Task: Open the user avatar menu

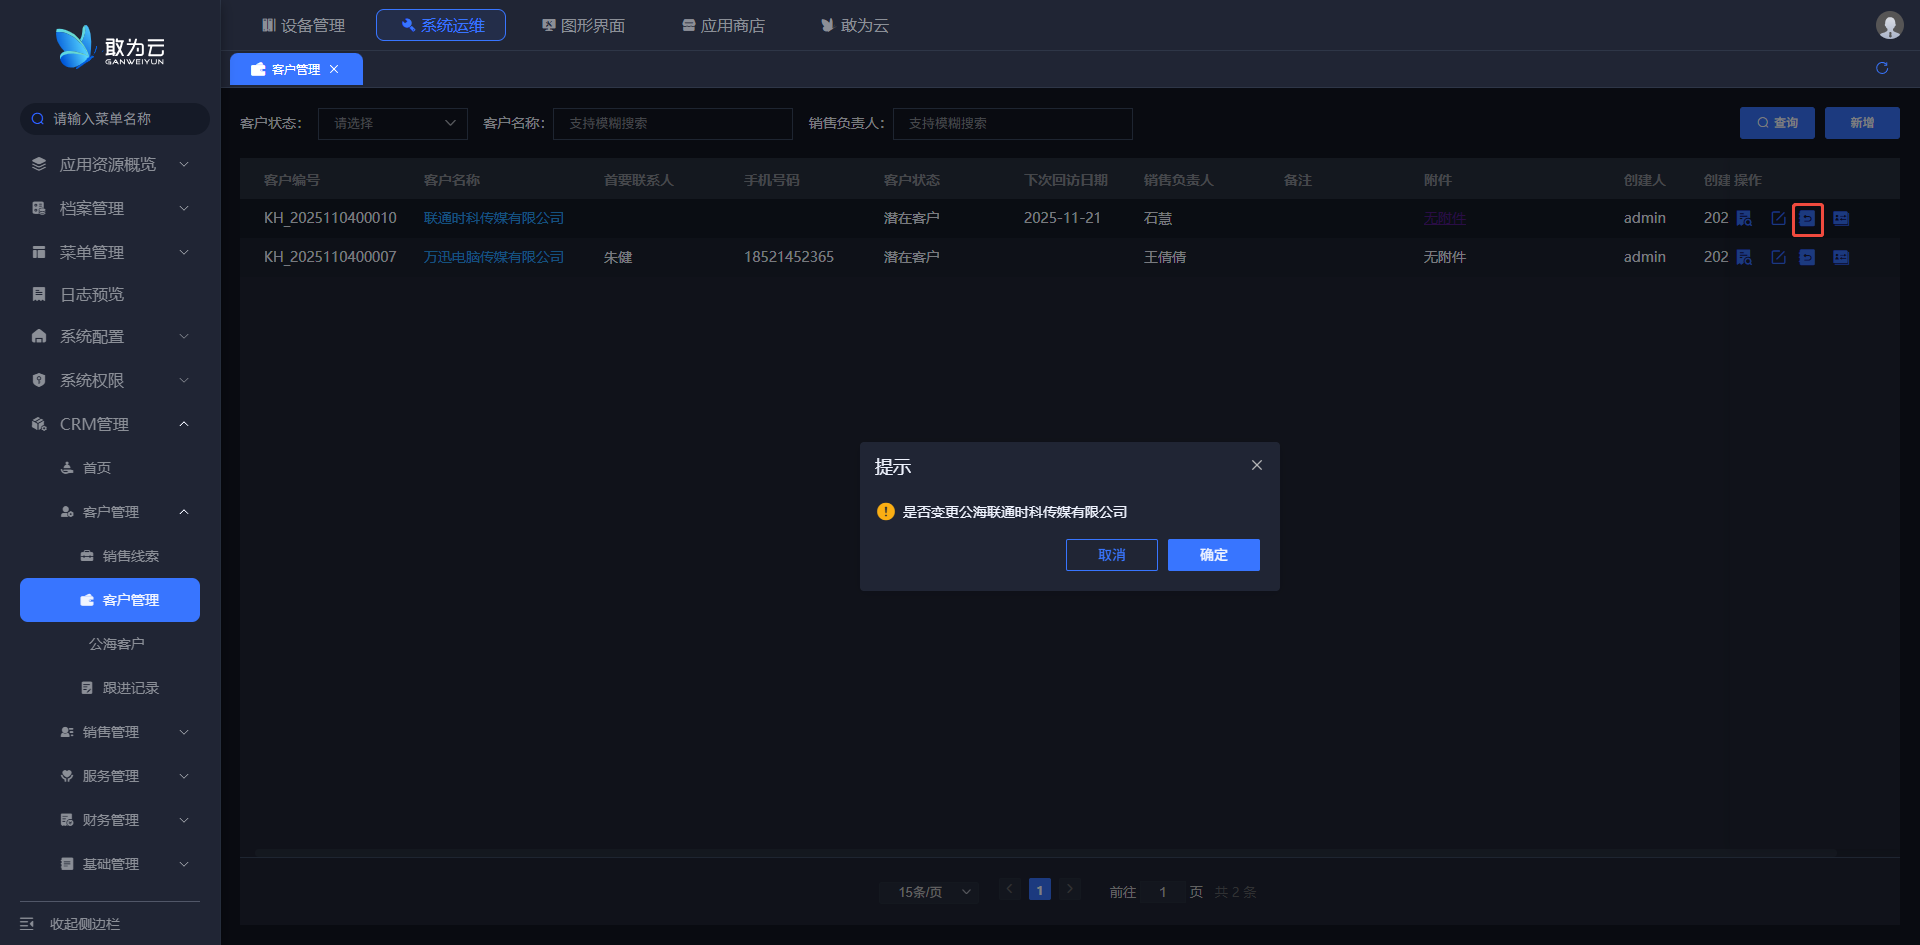Action: (1889, 25)
